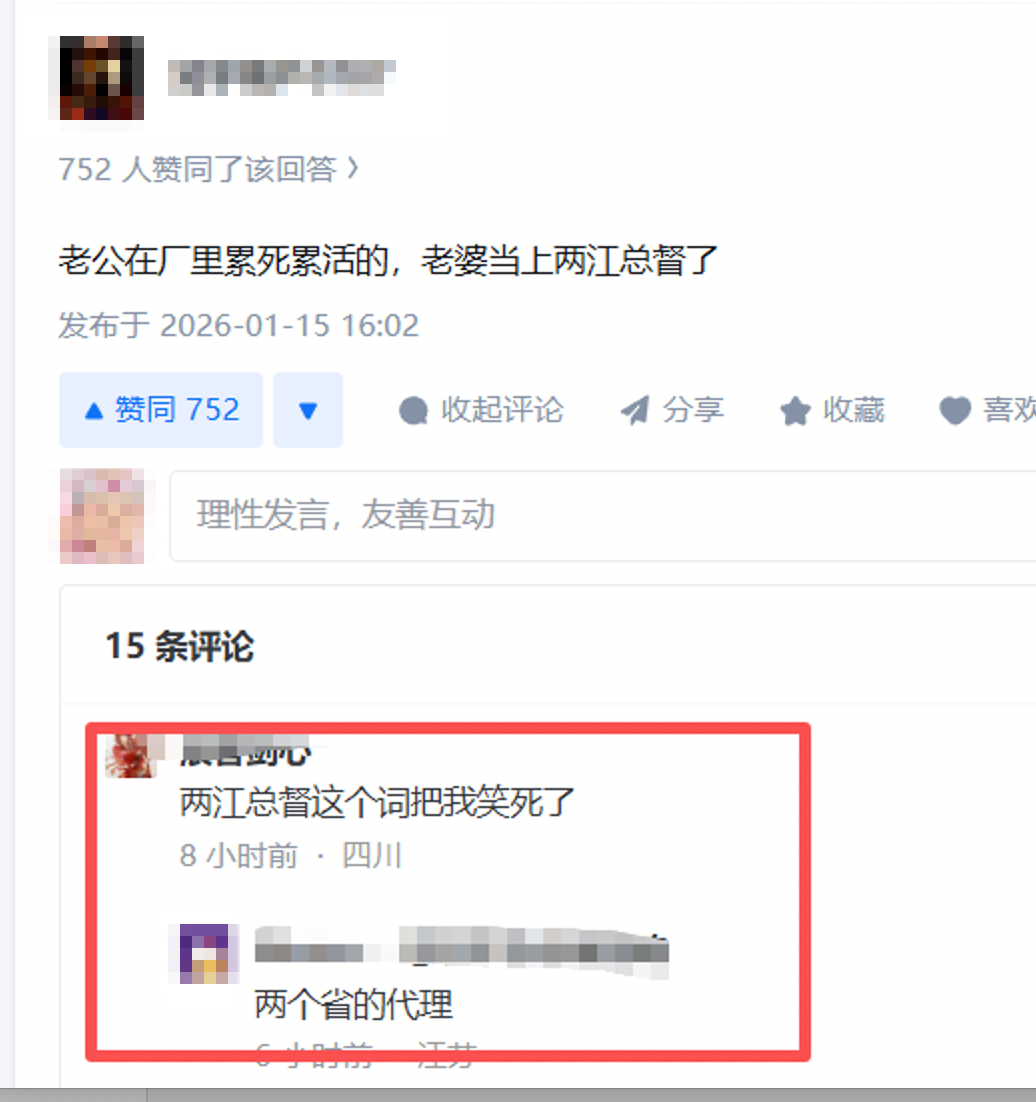Like the answer with the heart icon
The width and height of the screenshot is (1036, 1102).
(955, 410)
